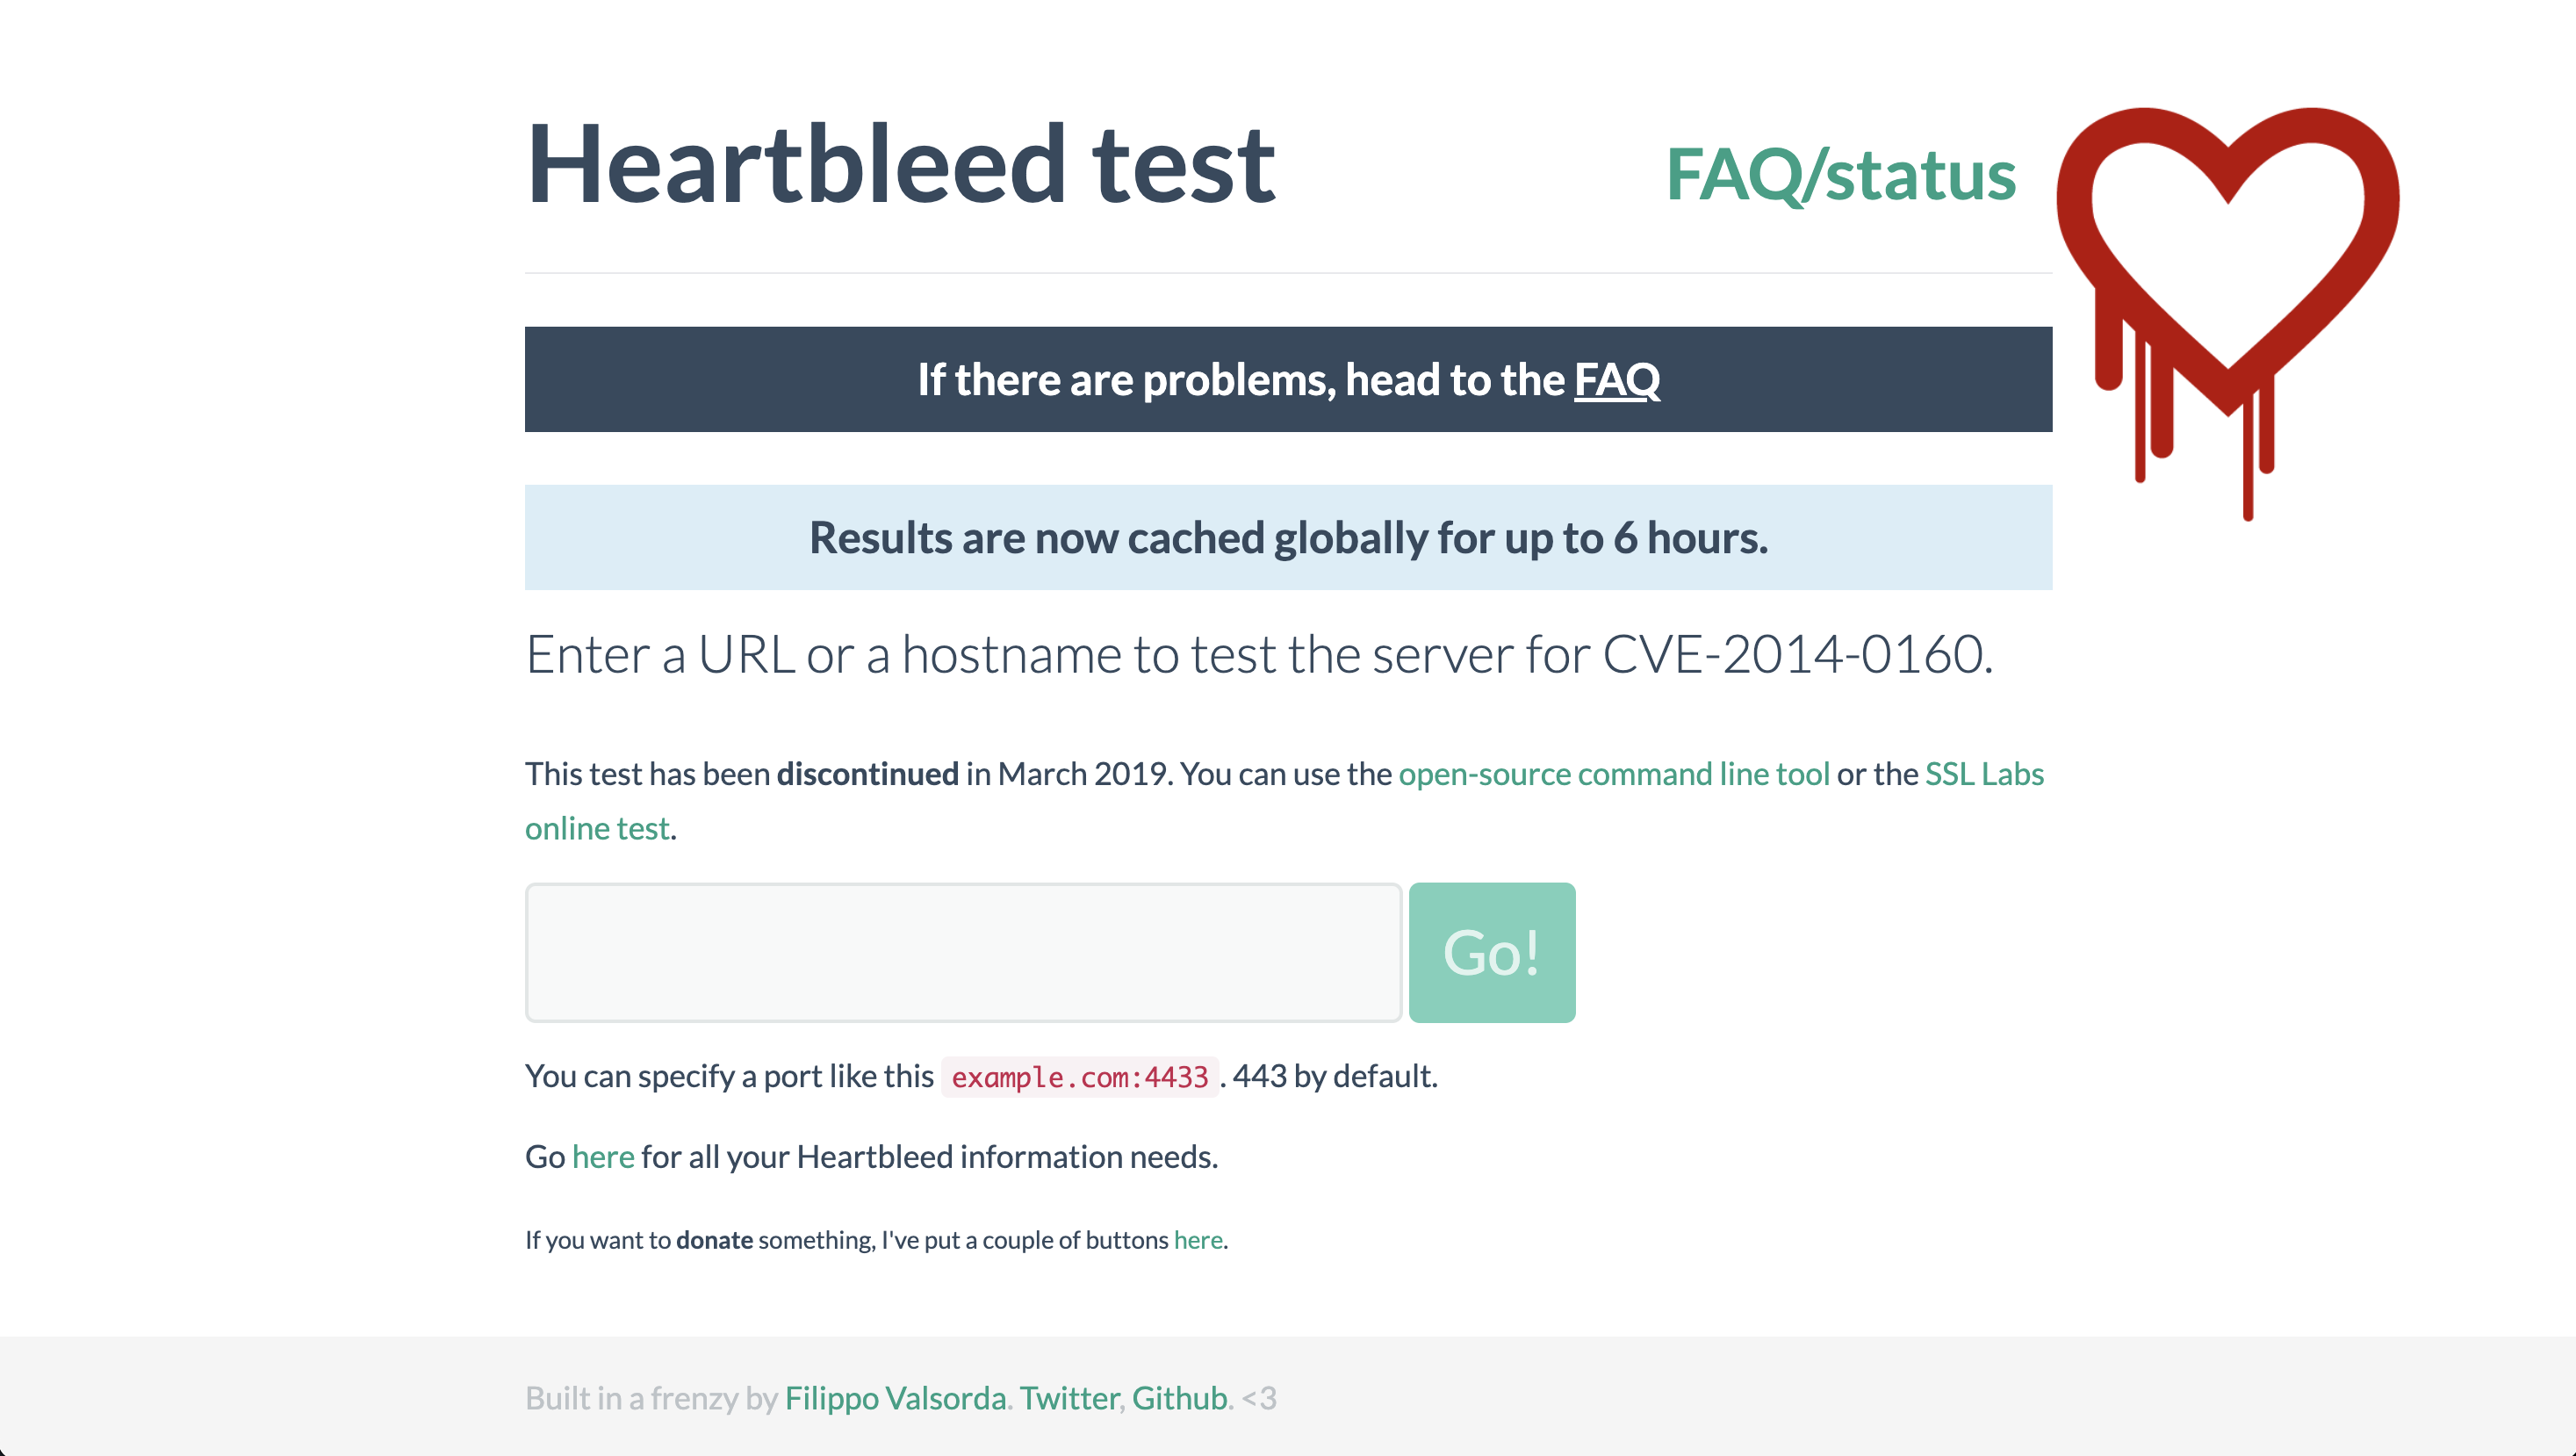Click the CVE-2014-0160 text in the heading
This screenshot has height=1456, width=2576.
click(x=1796, y=655)
